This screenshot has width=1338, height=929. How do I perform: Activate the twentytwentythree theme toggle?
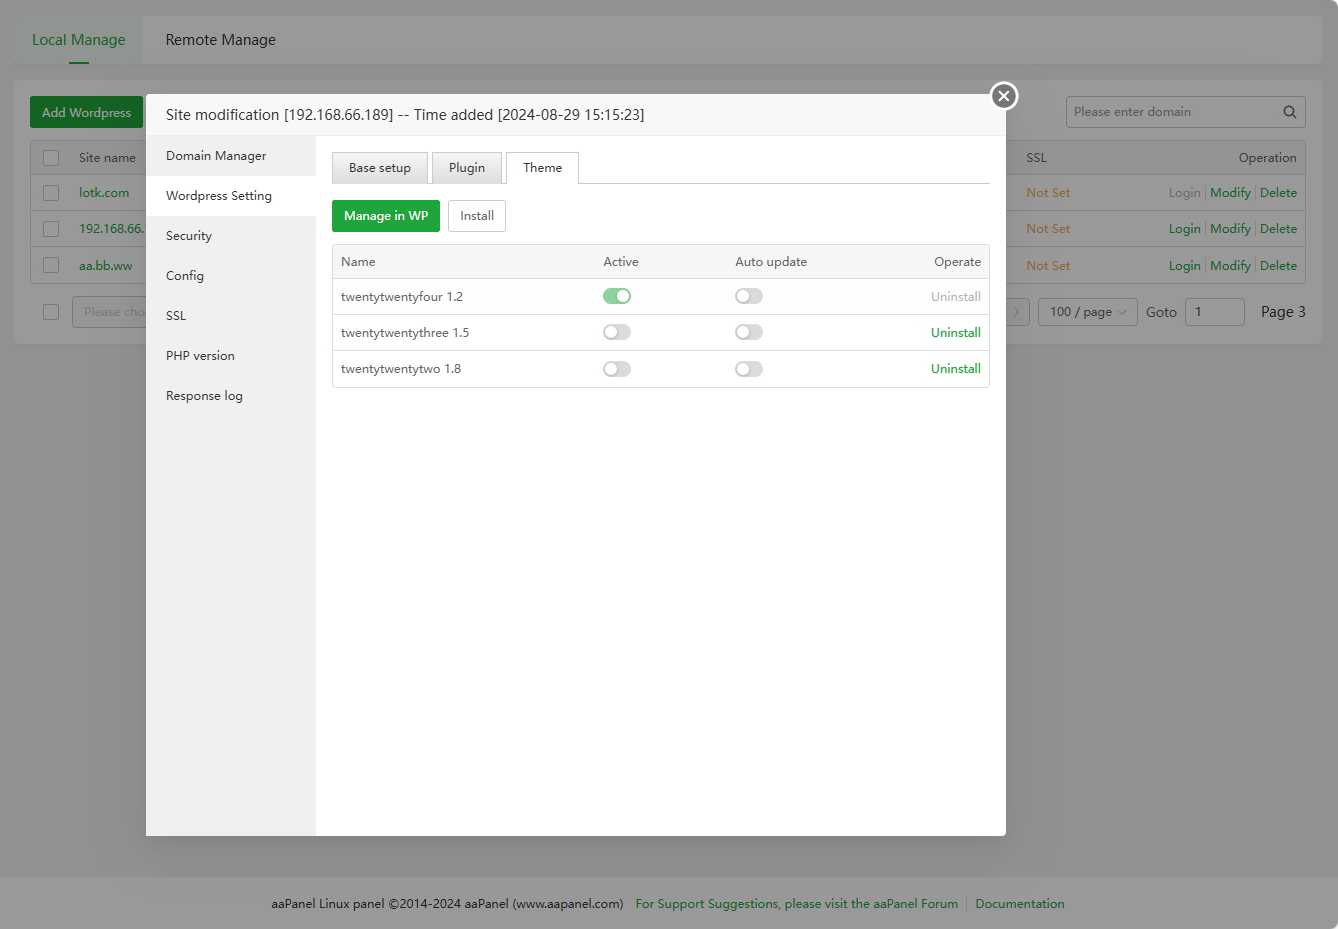click(617, 332)
